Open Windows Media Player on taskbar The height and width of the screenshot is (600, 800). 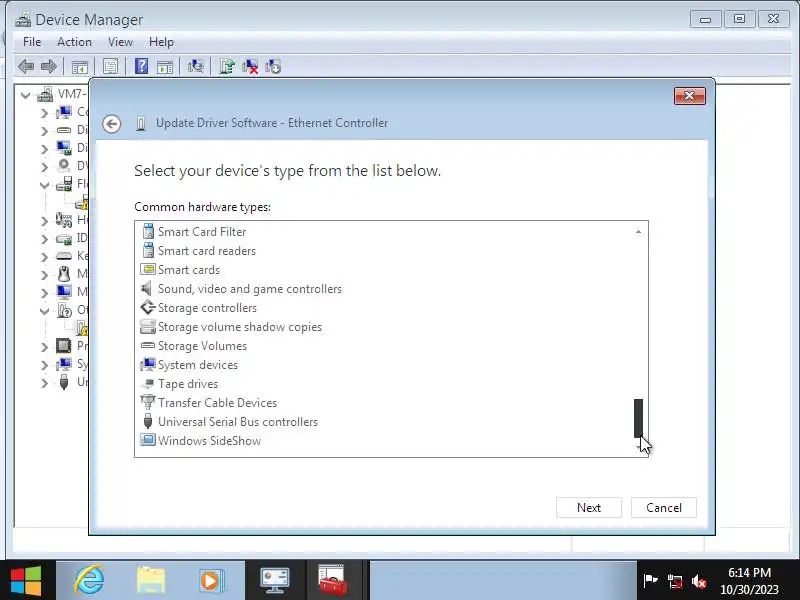pyautogui.click(x=211, y=580)
